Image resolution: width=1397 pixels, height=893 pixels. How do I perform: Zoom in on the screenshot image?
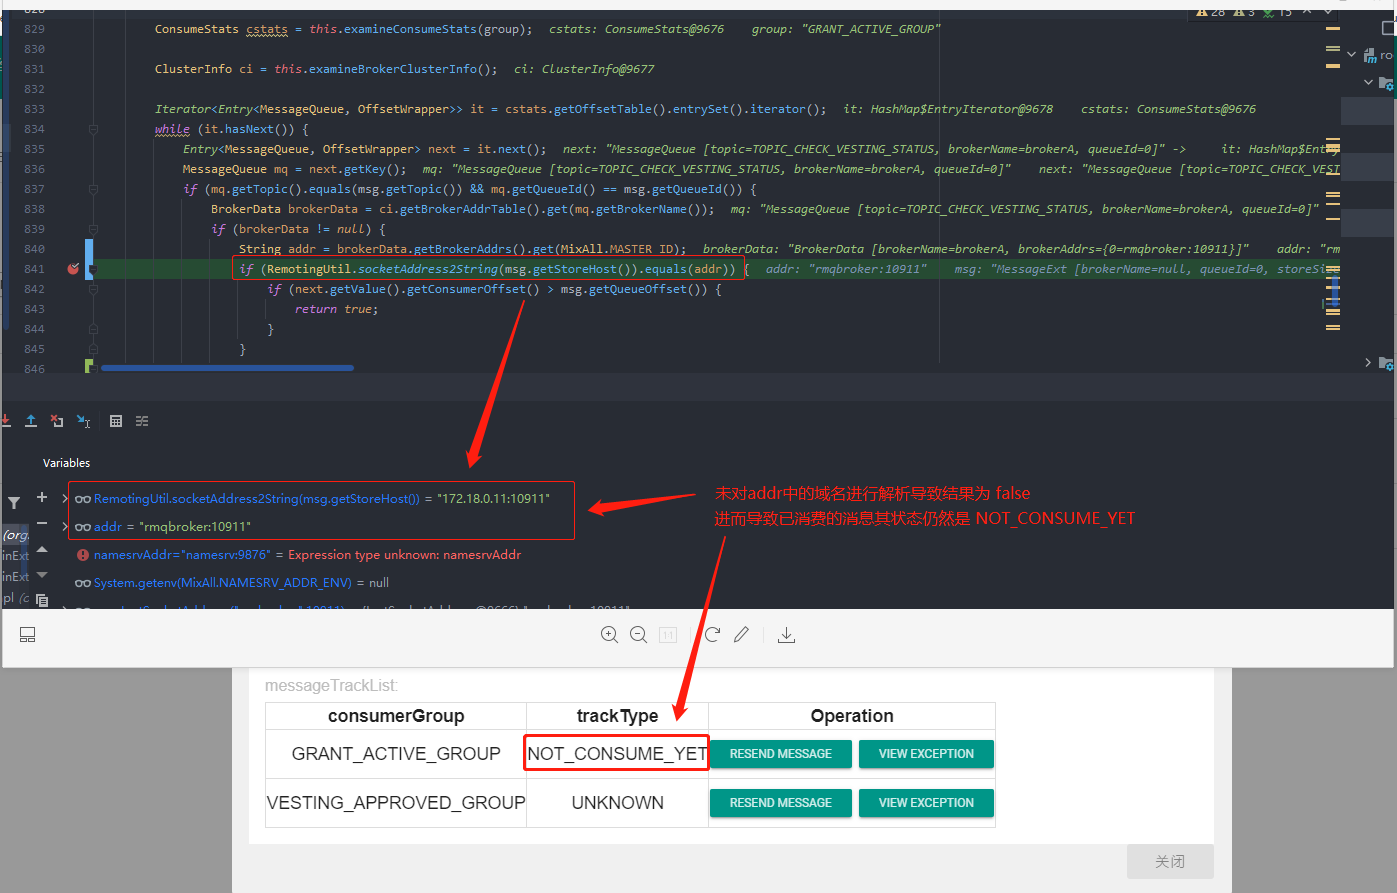(610, 634)
